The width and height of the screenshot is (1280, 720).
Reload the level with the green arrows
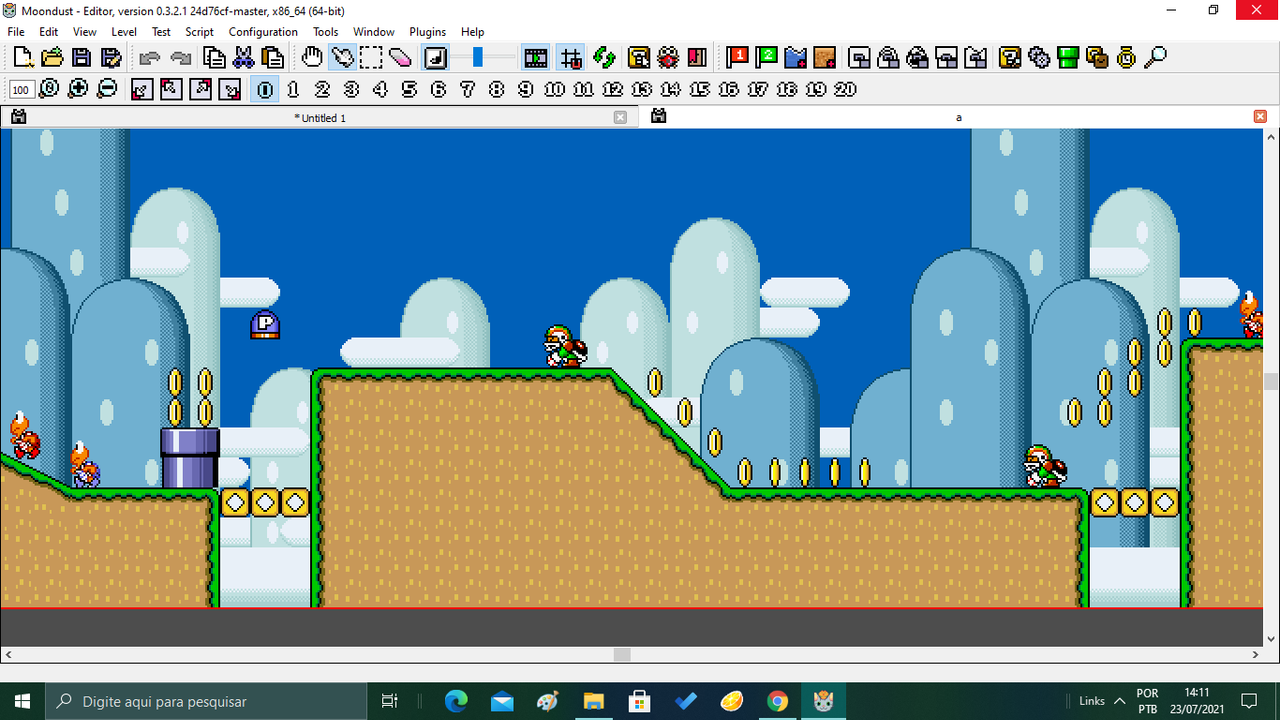click(x=603, y=57)
